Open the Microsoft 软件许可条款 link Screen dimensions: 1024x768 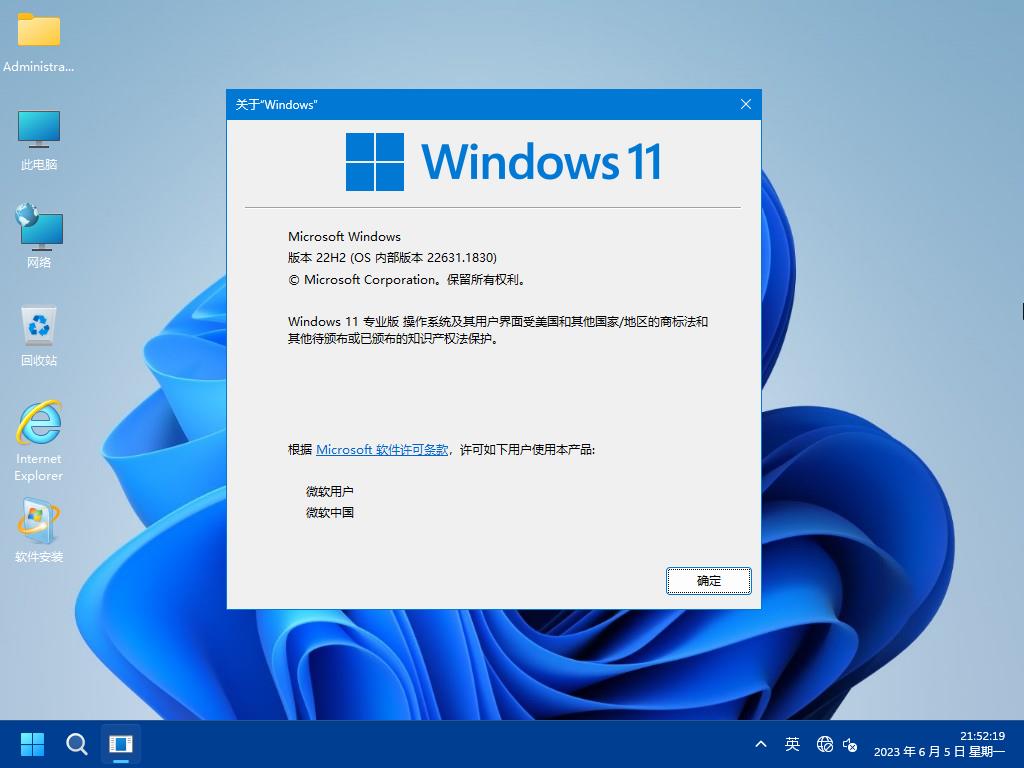tap(382, 450)
